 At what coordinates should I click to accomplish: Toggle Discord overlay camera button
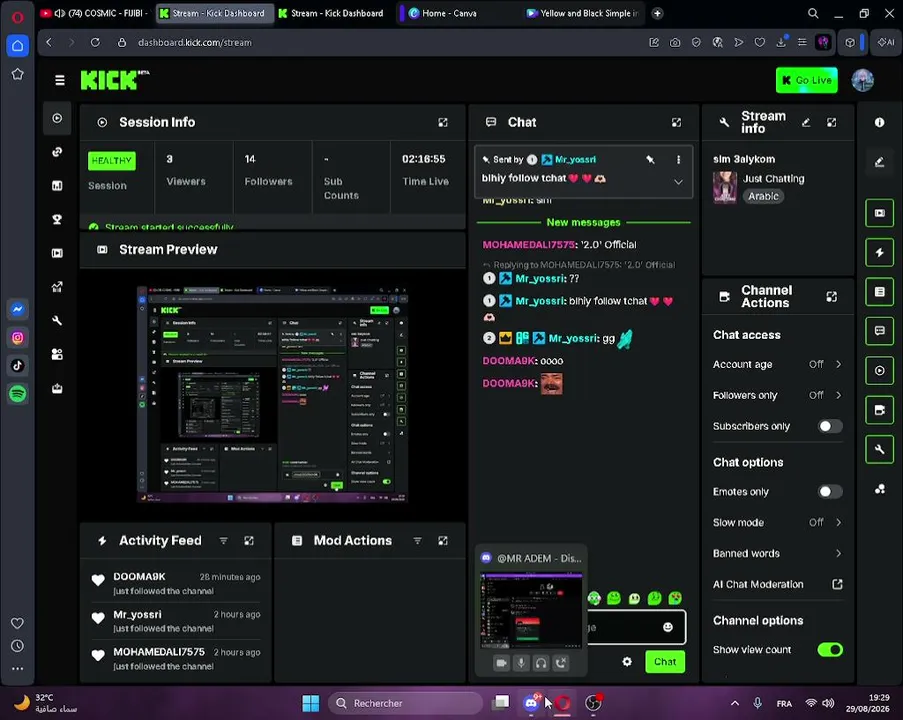click(502, 663)
